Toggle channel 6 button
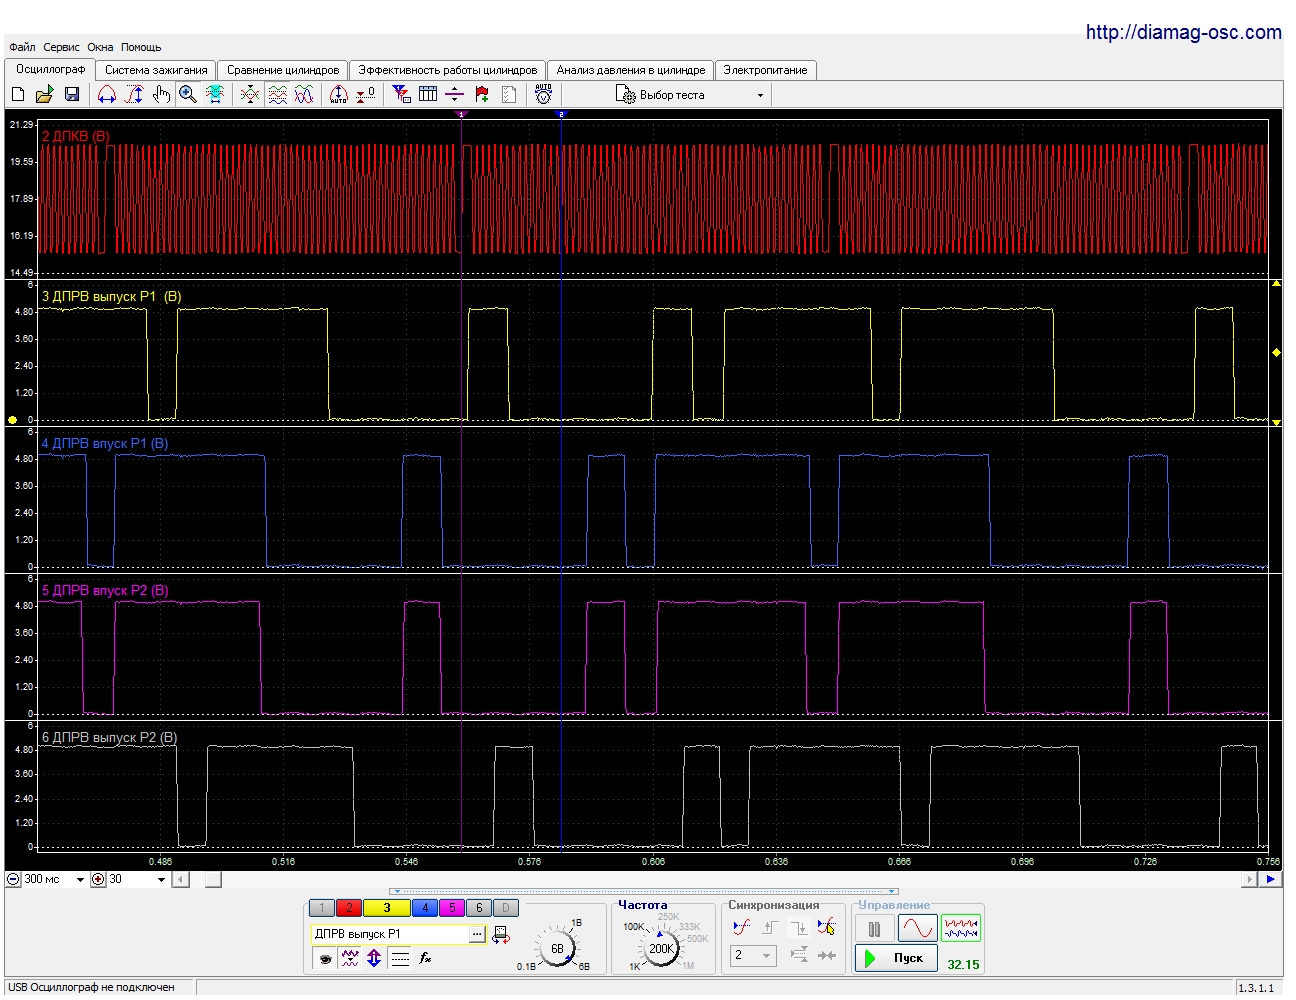The image size is (1296, 1000). tap(479, 908)
